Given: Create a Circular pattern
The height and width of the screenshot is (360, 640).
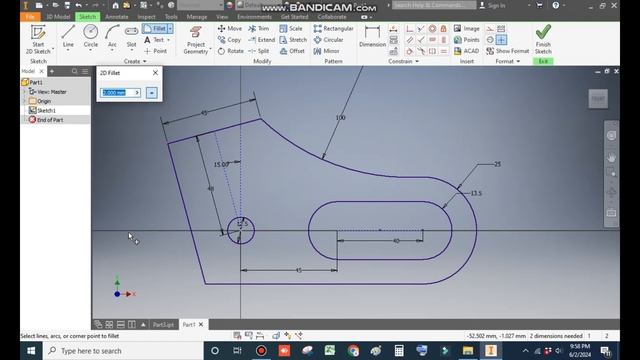Looking at the screenshot, I should tap(329, 40).
